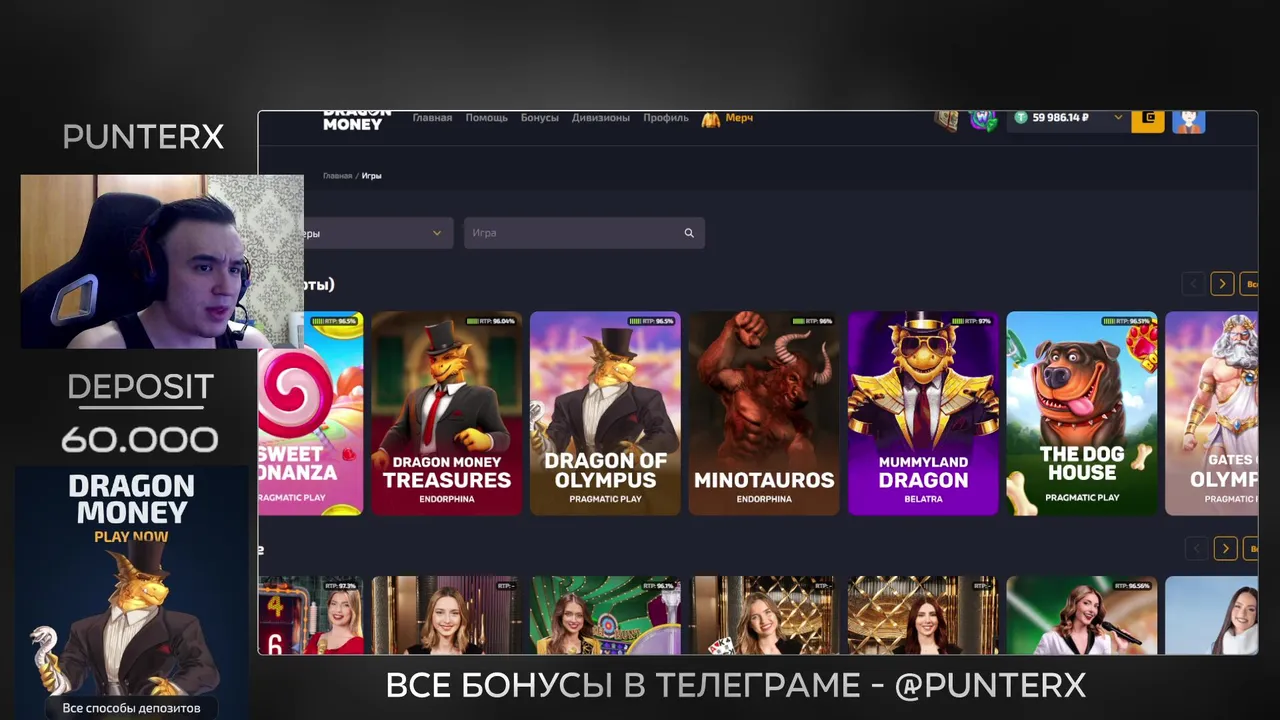Open the Дивизионы menu item
This screenshot has height=720, width=1280.
(x=601, y=118)
